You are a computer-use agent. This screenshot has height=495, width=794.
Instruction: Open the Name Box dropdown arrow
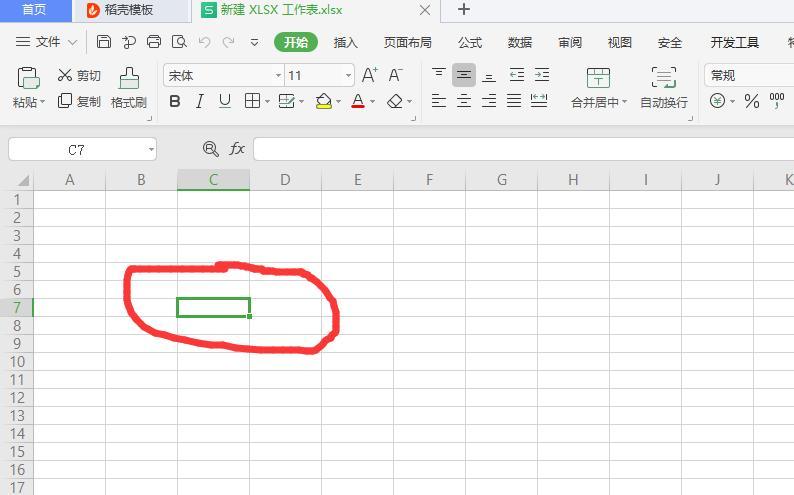151,149
